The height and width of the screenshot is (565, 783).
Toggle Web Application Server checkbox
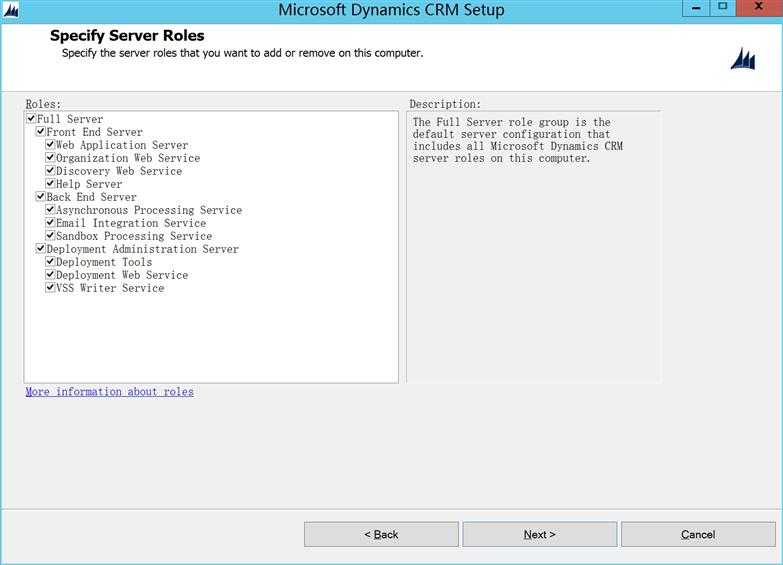[50, 144]
